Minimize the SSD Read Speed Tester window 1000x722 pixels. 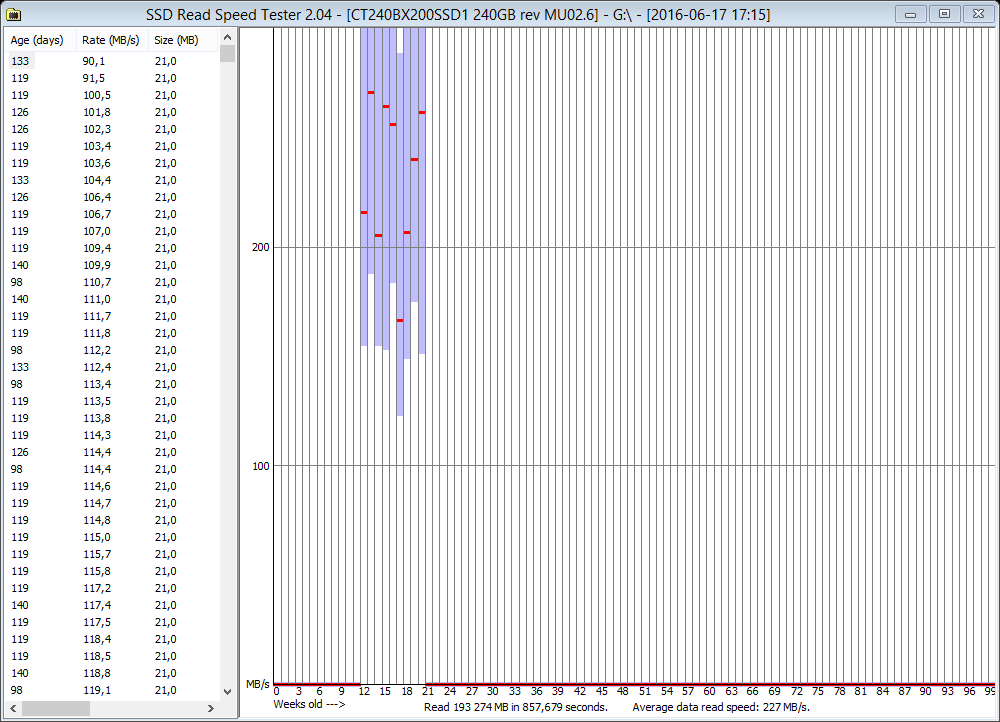(x=910, y=13)
